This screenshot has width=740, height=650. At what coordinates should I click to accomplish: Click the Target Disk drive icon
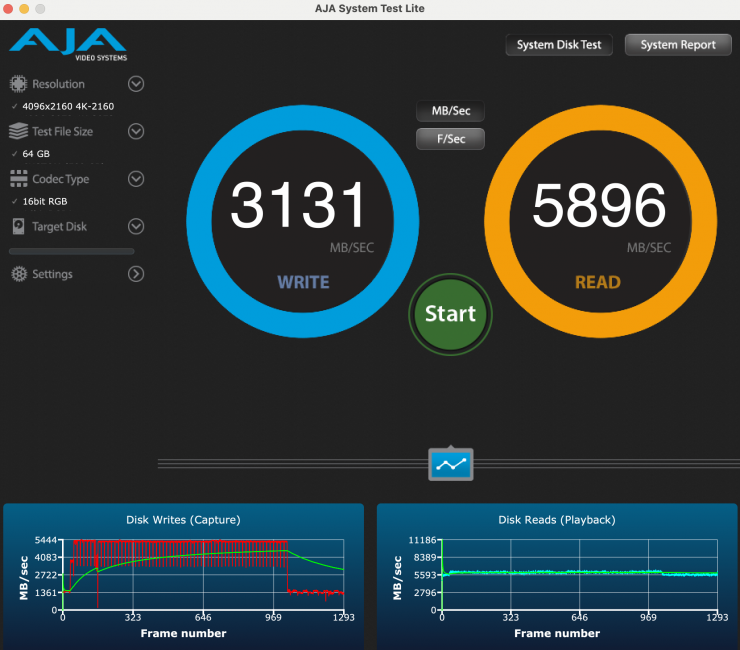click(x=18, y=227)
